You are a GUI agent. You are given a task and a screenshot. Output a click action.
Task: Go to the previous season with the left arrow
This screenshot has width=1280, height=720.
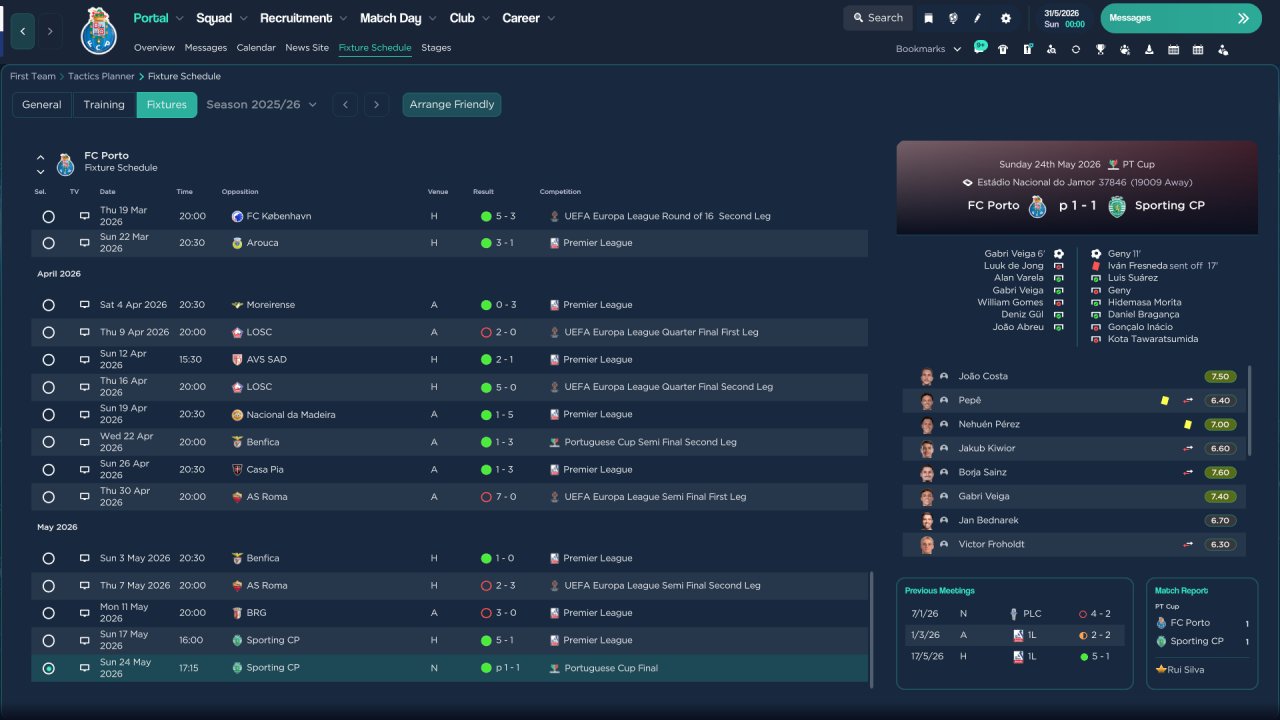click(345, 105)
